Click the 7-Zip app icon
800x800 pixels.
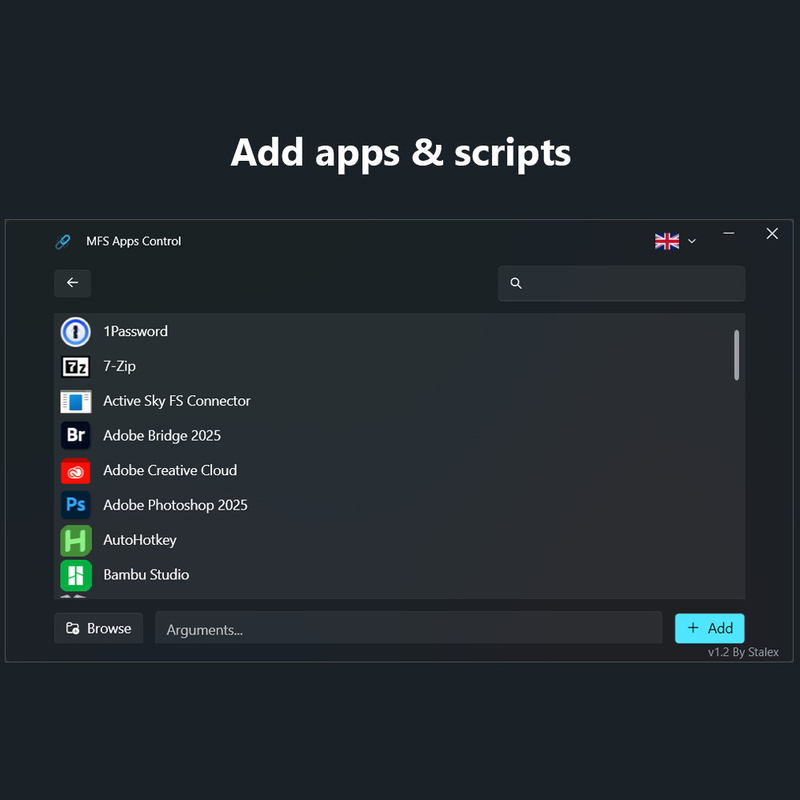(x=76, y=366)
